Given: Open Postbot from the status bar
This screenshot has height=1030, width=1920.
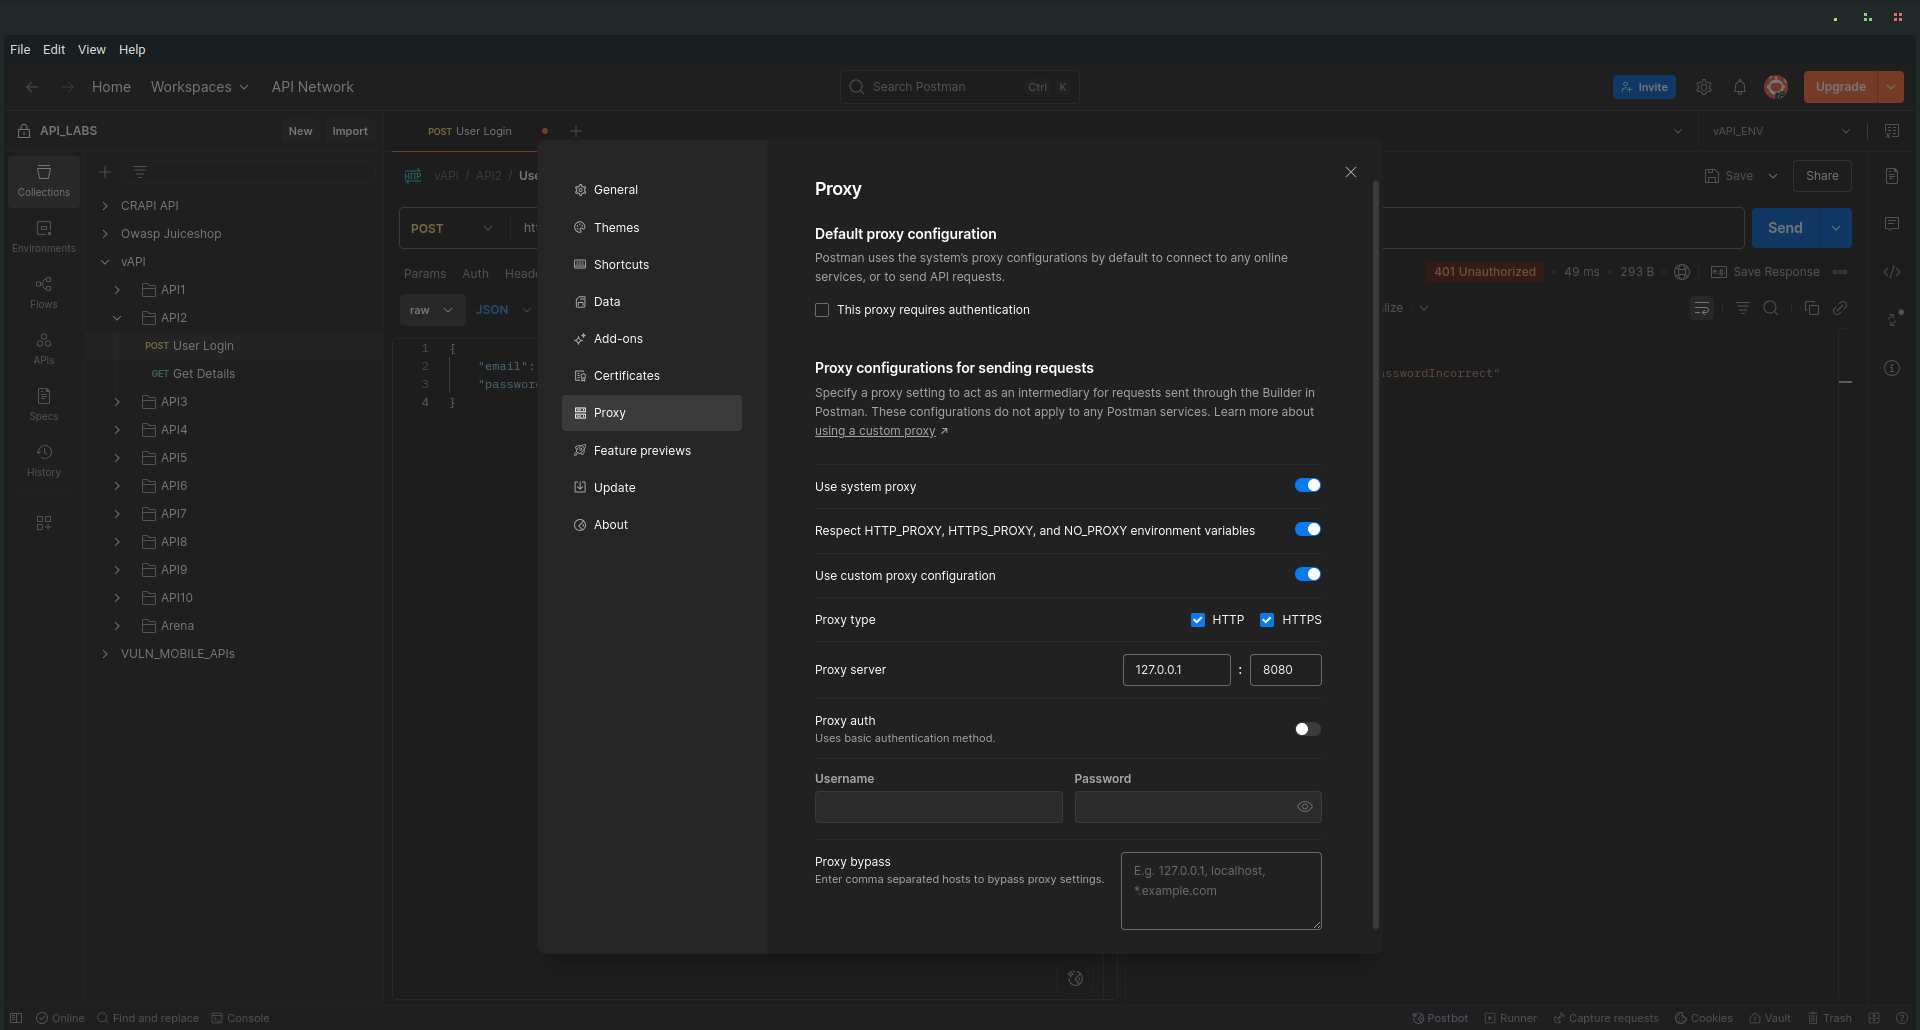Looking at the screenshot, I should (1440, 1018).
